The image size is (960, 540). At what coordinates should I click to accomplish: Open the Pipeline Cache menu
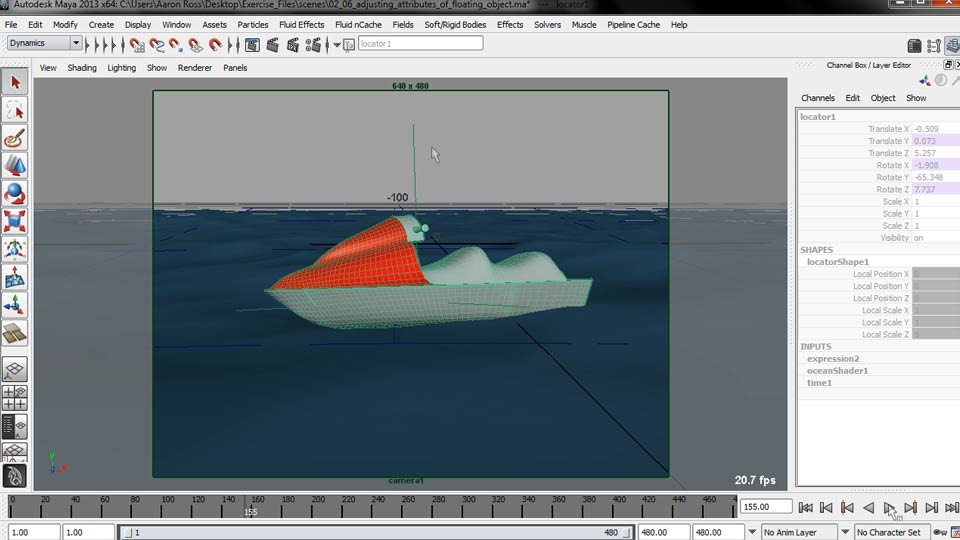(x=633, y=24)
